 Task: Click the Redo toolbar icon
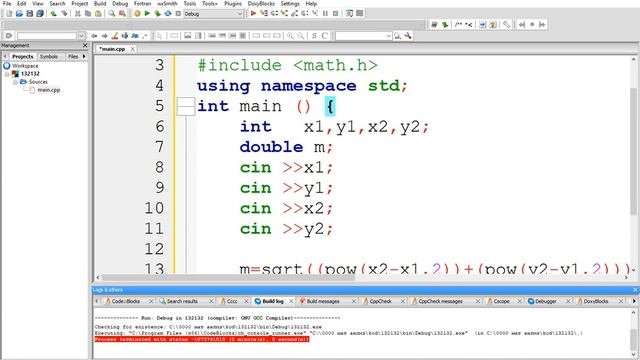pyautogui.click(x=64, y=13)
